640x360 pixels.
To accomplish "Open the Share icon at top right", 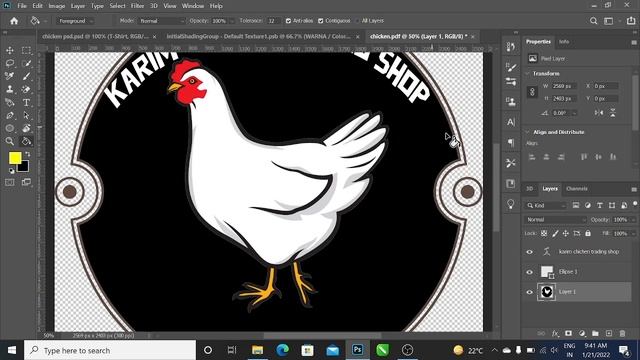I will pos(631,21).
